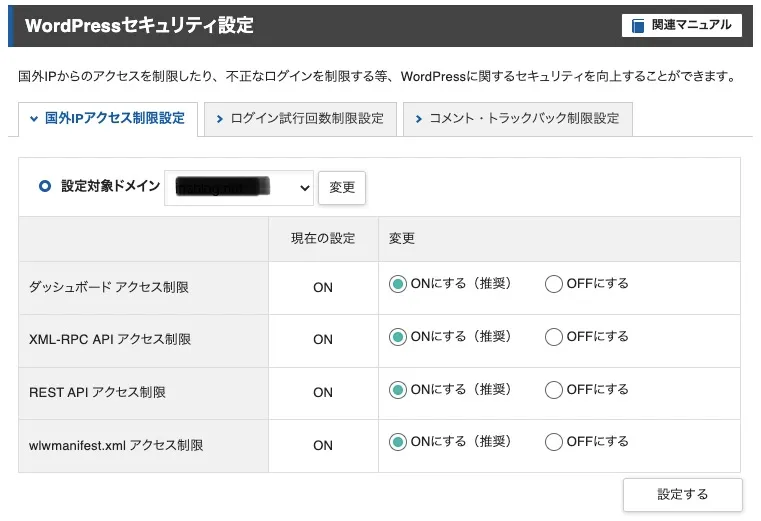Click the 変更 button beside domain selector

click(x=342, y=187)
